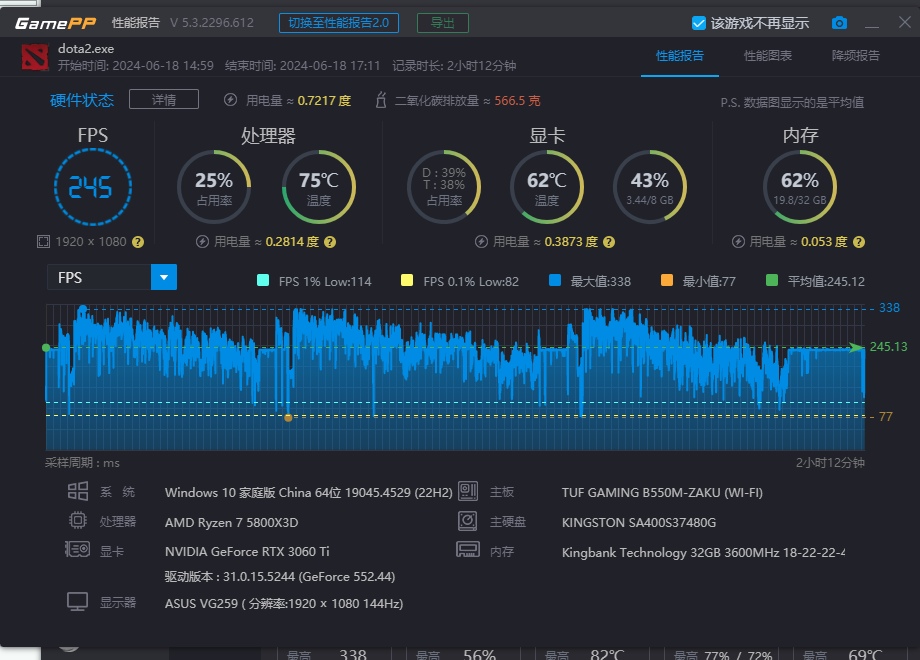Click the 主板 motherboard icon beside TUF GAMING

point(468,491)
